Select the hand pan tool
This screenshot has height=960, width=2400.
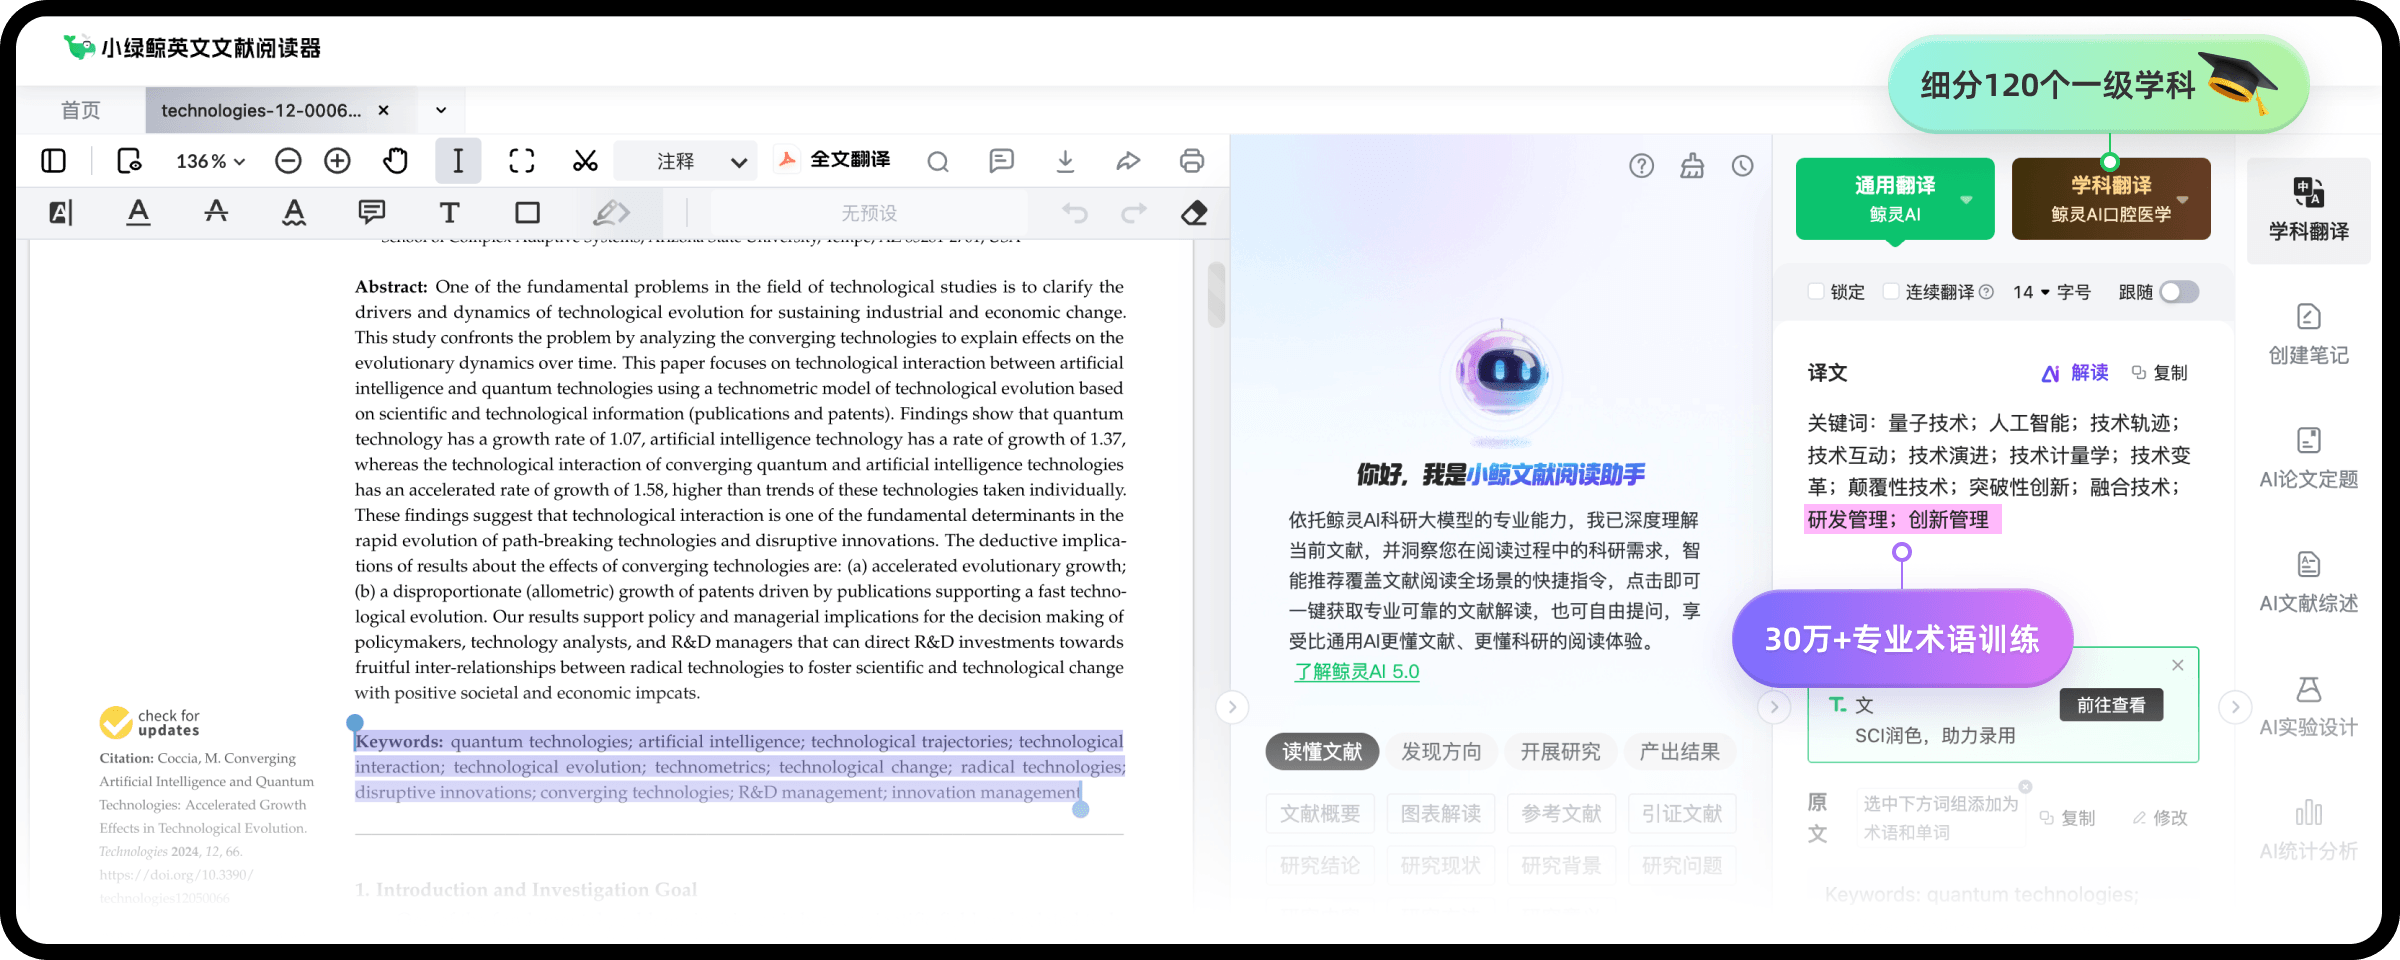coord(396,161)
